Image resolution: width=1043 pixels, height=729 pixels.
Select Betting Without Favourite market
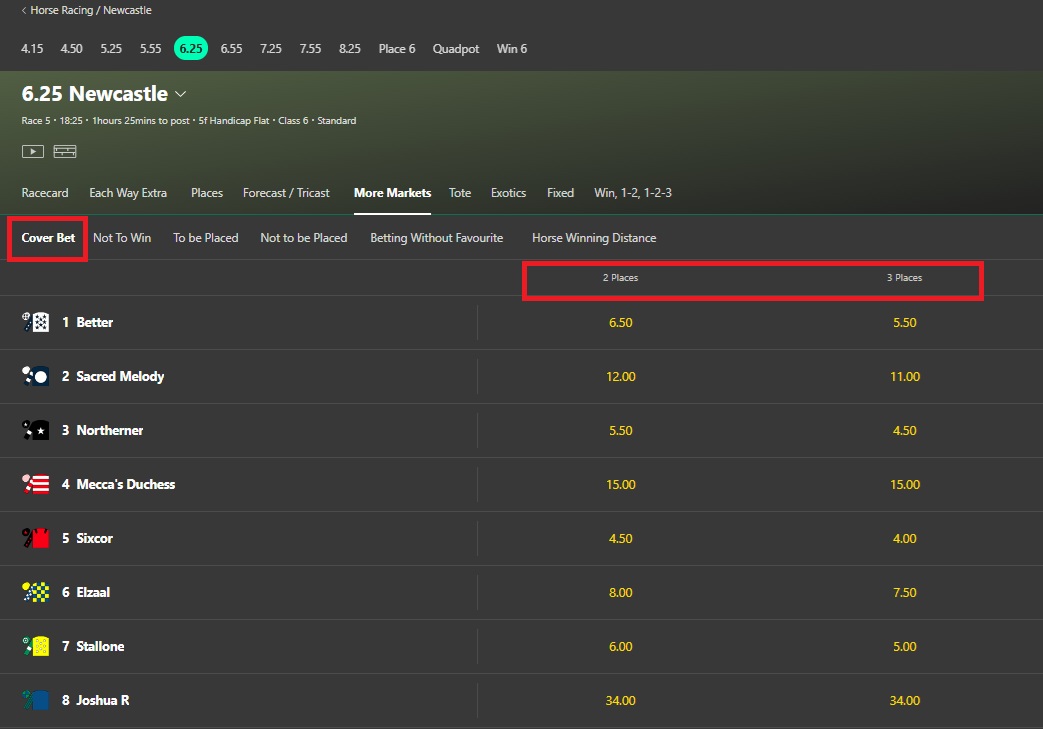click(436, 238)
